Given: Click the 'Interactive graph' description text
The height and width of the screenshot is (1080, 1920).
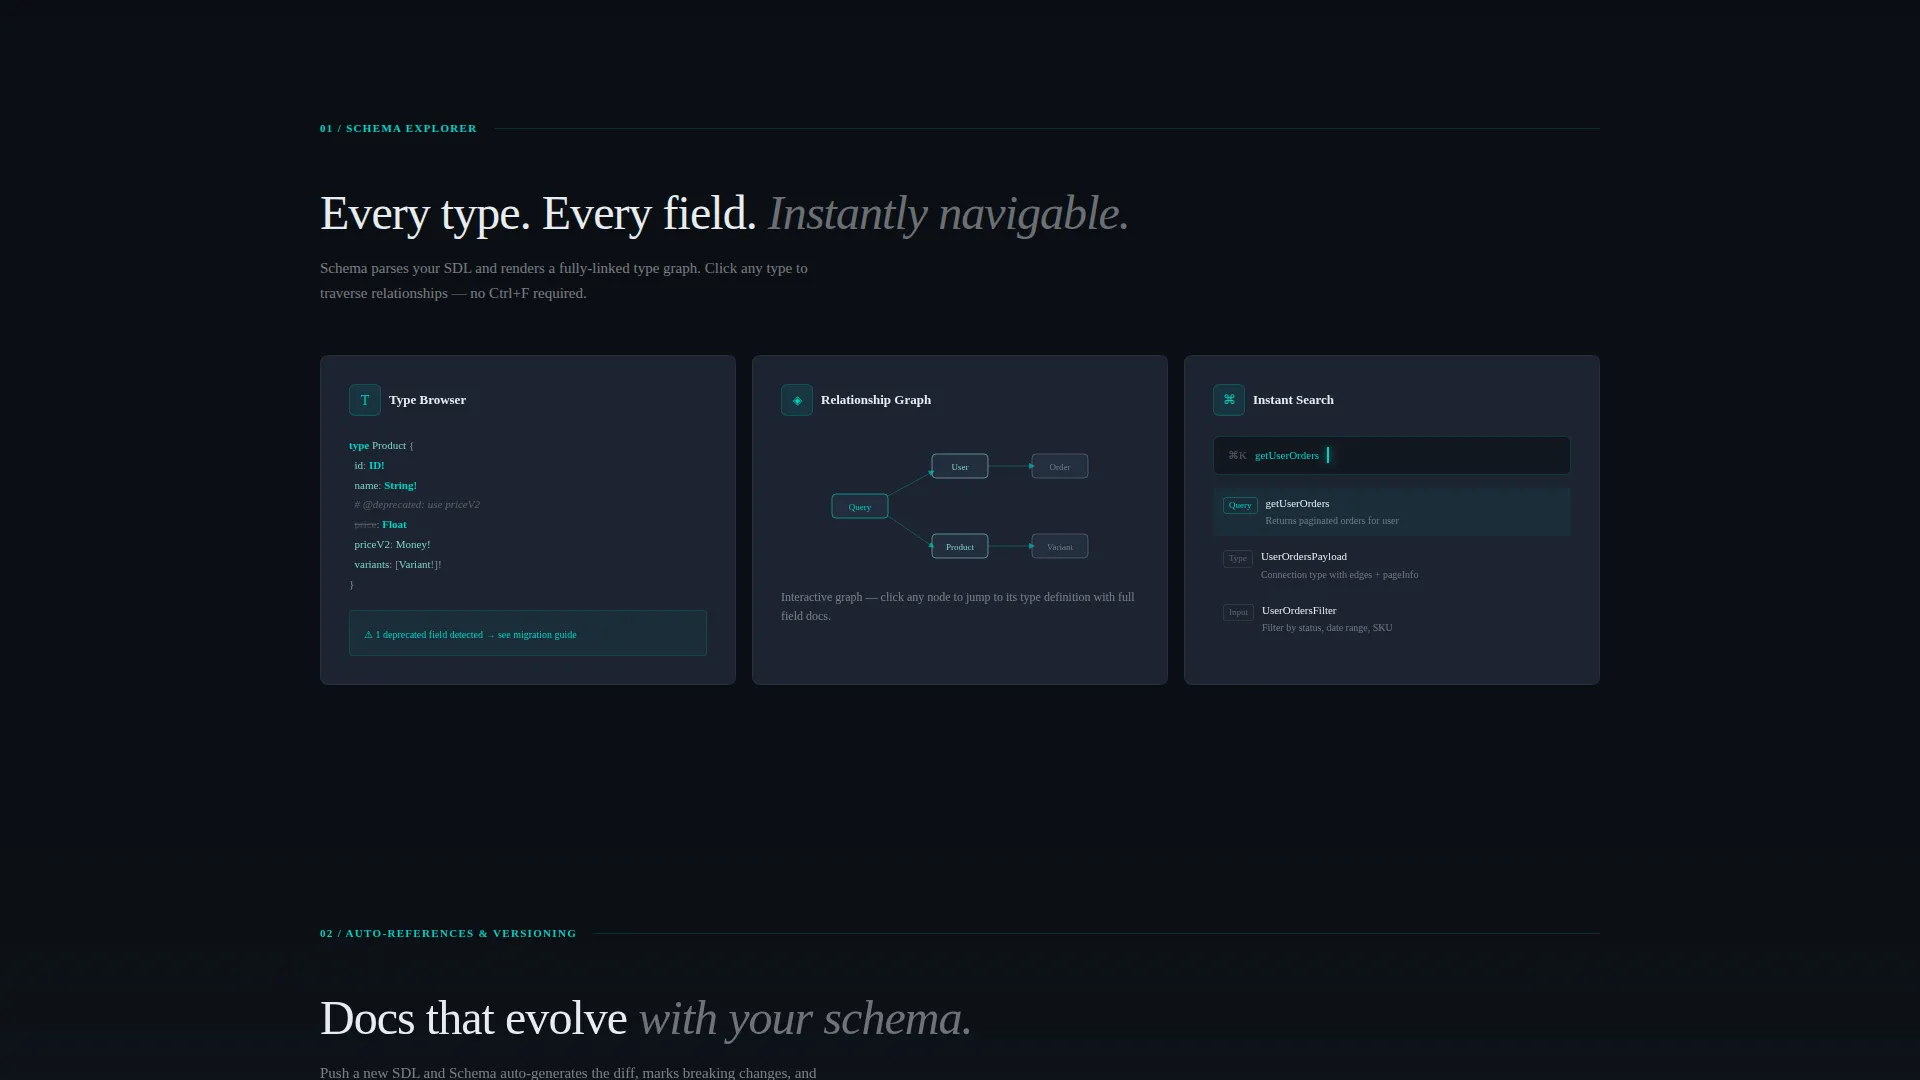Looking at the screenshot, I should click(958, 607).
